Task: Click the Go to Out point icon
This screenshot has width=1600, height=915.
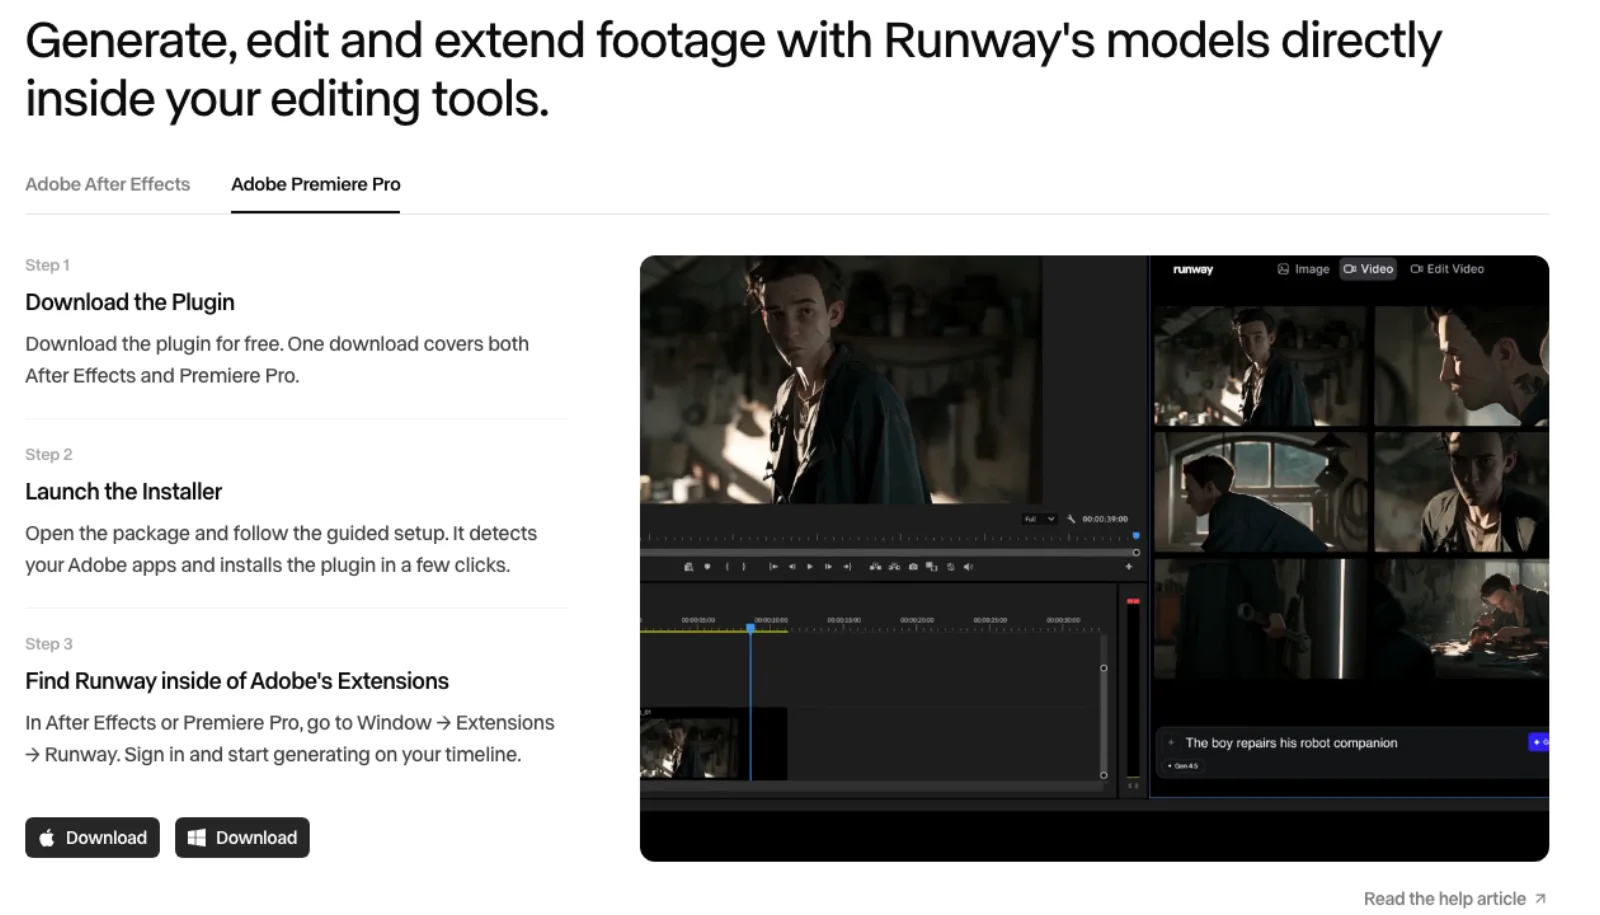Action: tap(847, 567)
